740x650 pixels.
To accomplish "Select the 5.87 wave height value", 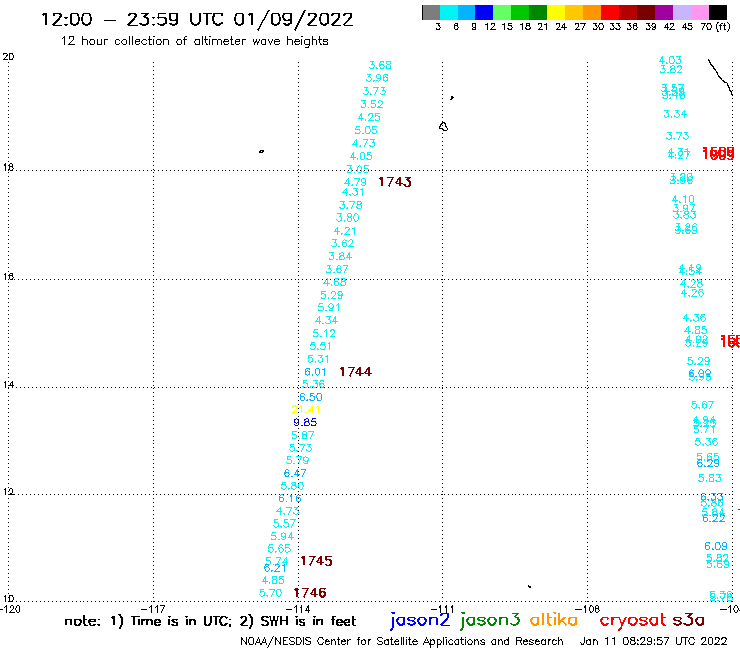I will [303, 435].
